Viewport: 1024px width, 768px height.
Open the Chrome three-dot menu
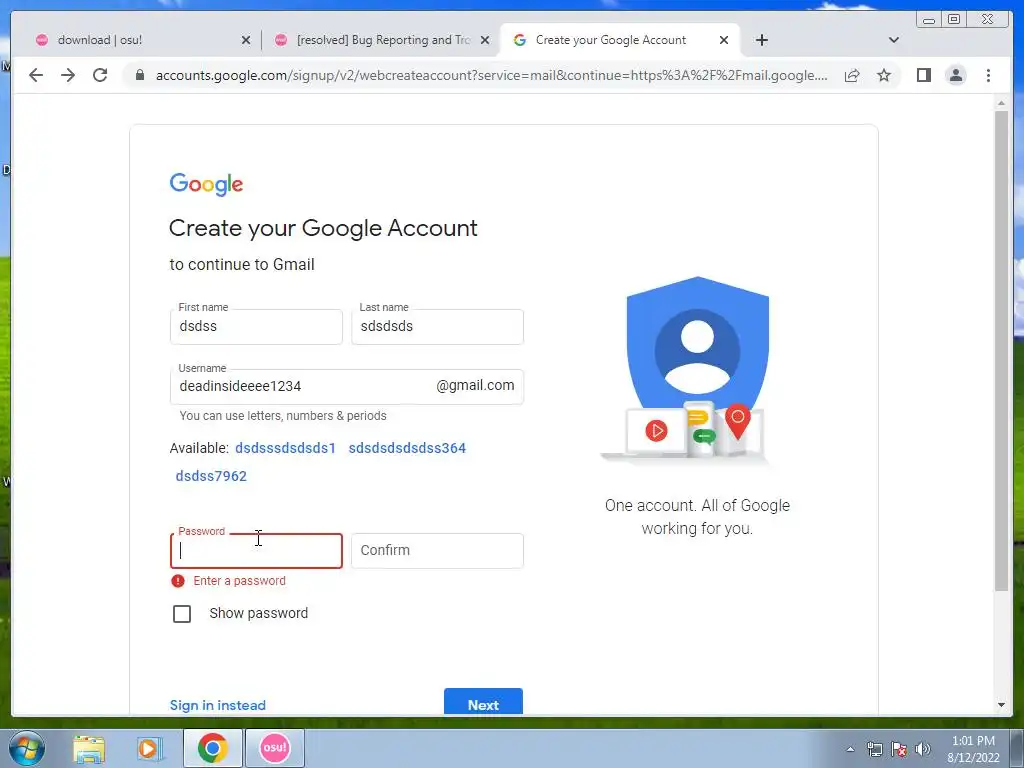tap(988, 75)
